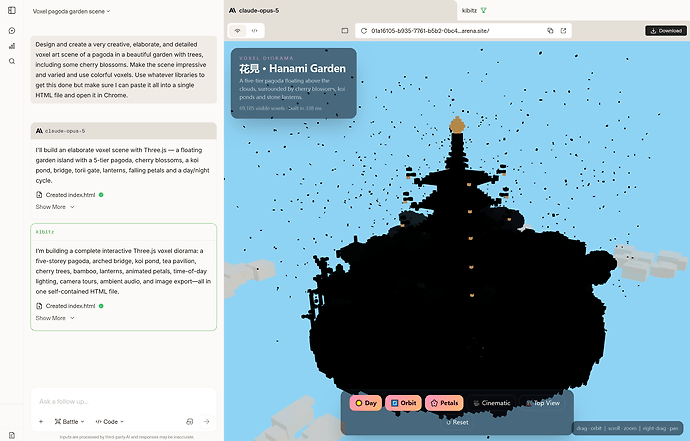Click the sidebar search icon
This screenshot has width=690, height=441.
point(12,61)
